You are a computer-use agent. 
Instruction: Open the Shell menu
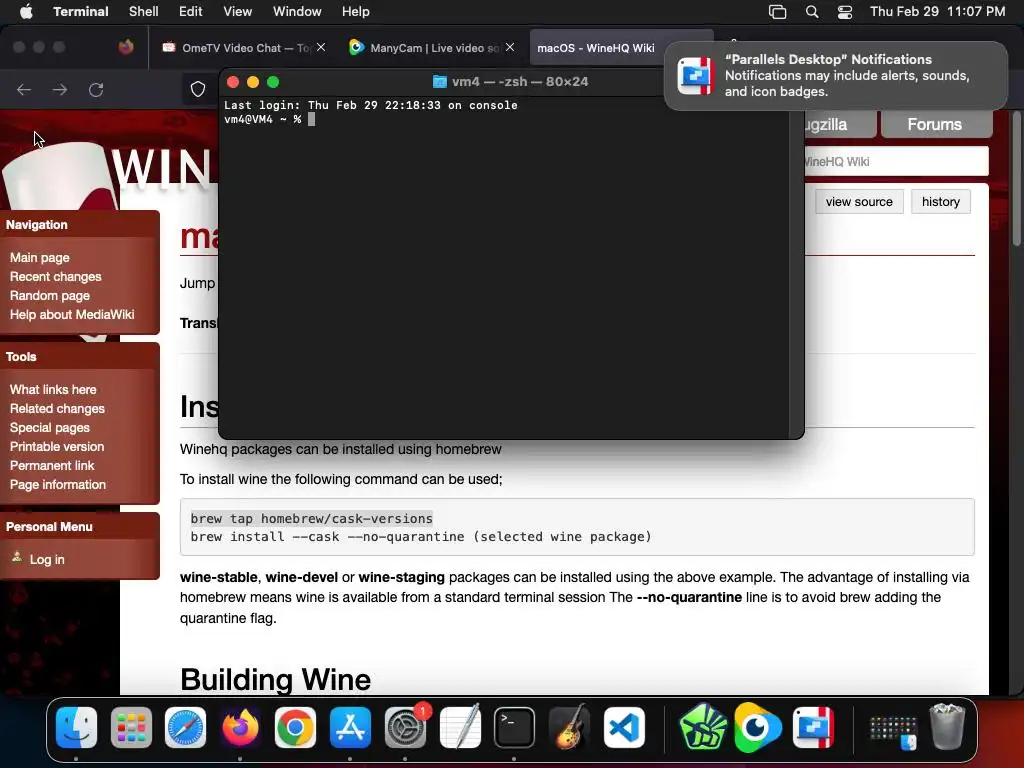point(144,12)
